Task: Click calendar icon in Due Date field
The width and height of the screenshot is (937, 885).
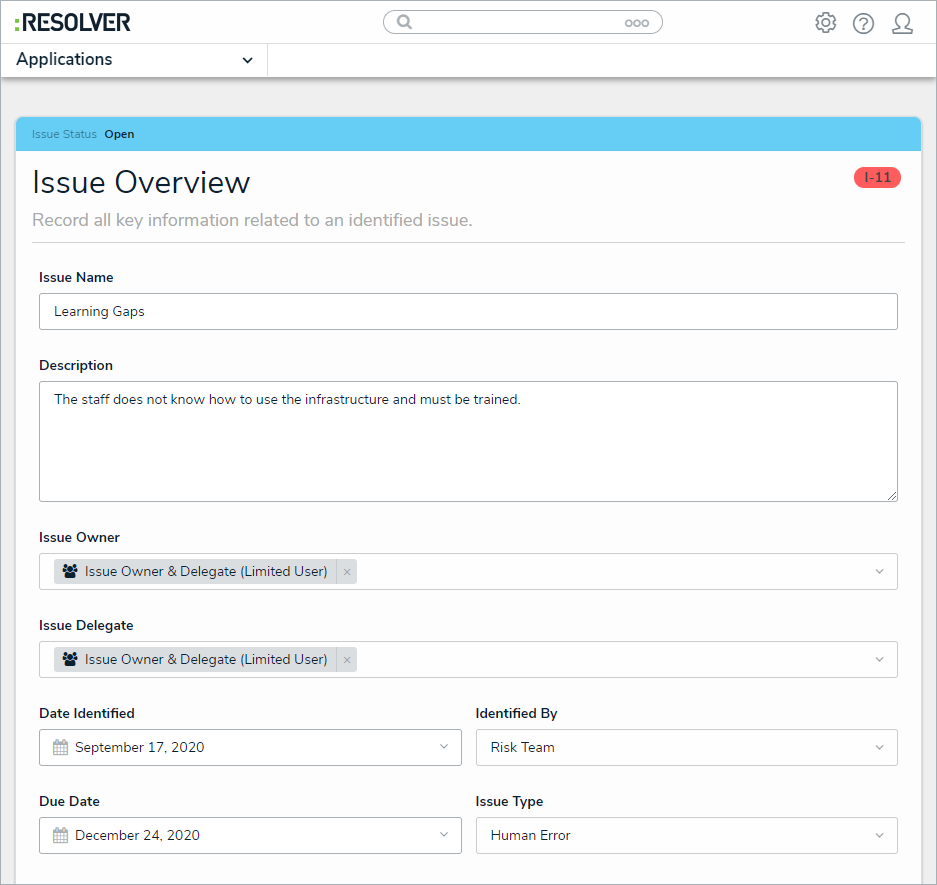Action: (x=60, y=835)
